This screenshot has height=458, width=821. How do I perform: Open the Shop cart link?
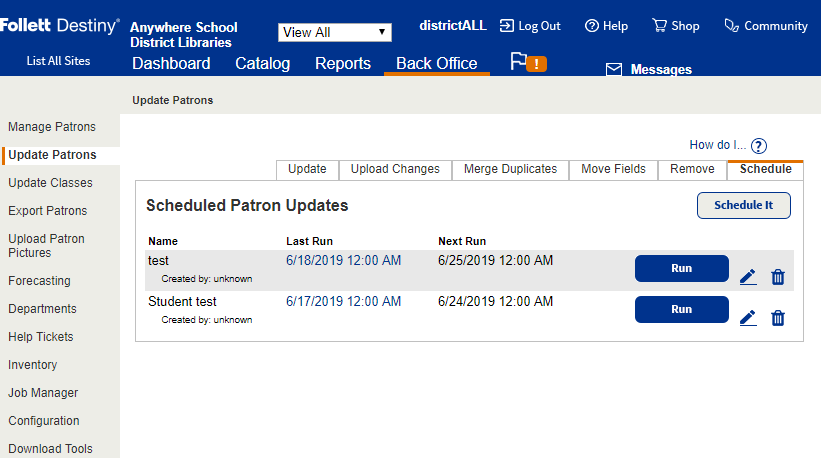point(676,26)
